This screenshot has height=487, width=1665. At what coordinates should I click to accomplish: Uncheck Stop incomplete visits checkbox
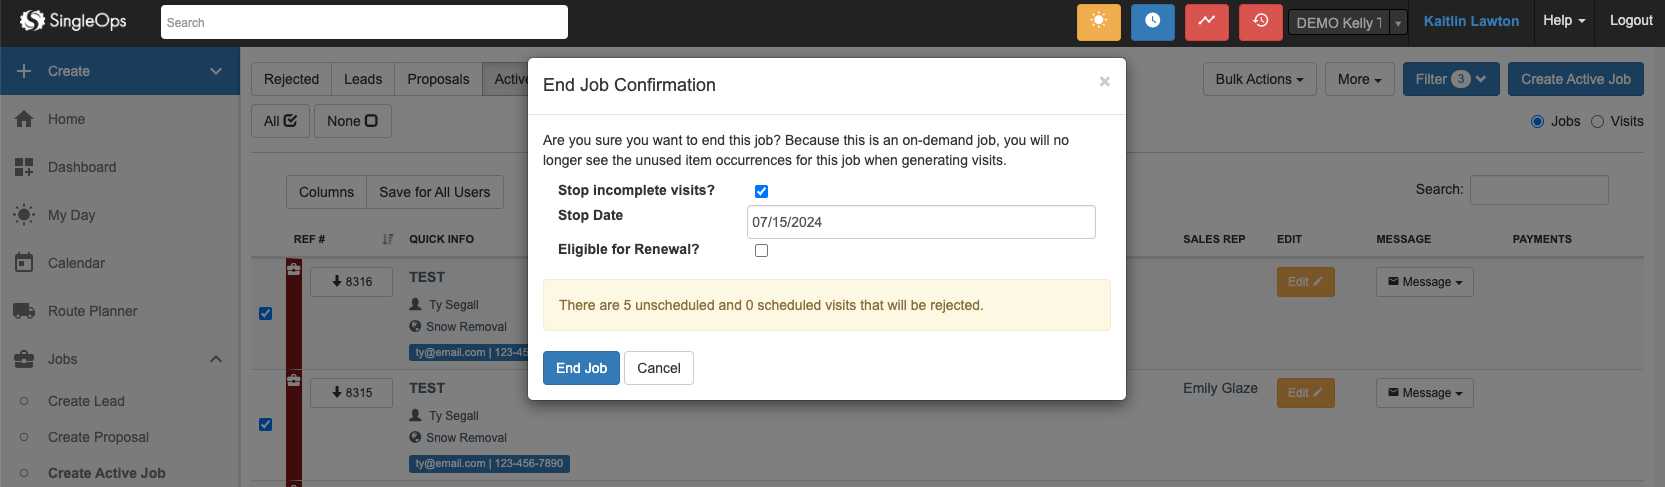tap(761, 191)
